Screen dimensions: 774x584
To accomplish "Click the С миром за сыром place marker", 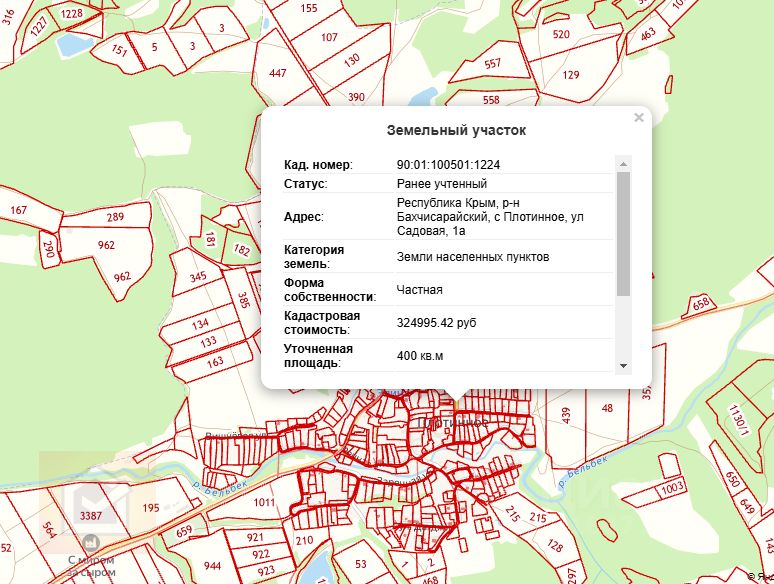I will tap(91, 543).
